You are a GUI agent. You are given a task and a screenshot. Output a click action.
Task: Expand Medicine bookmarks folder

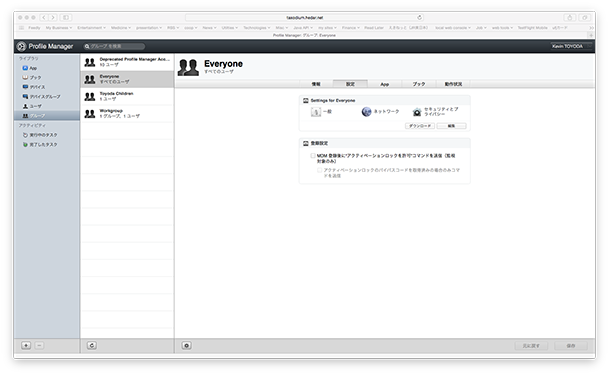coord(121,28)
